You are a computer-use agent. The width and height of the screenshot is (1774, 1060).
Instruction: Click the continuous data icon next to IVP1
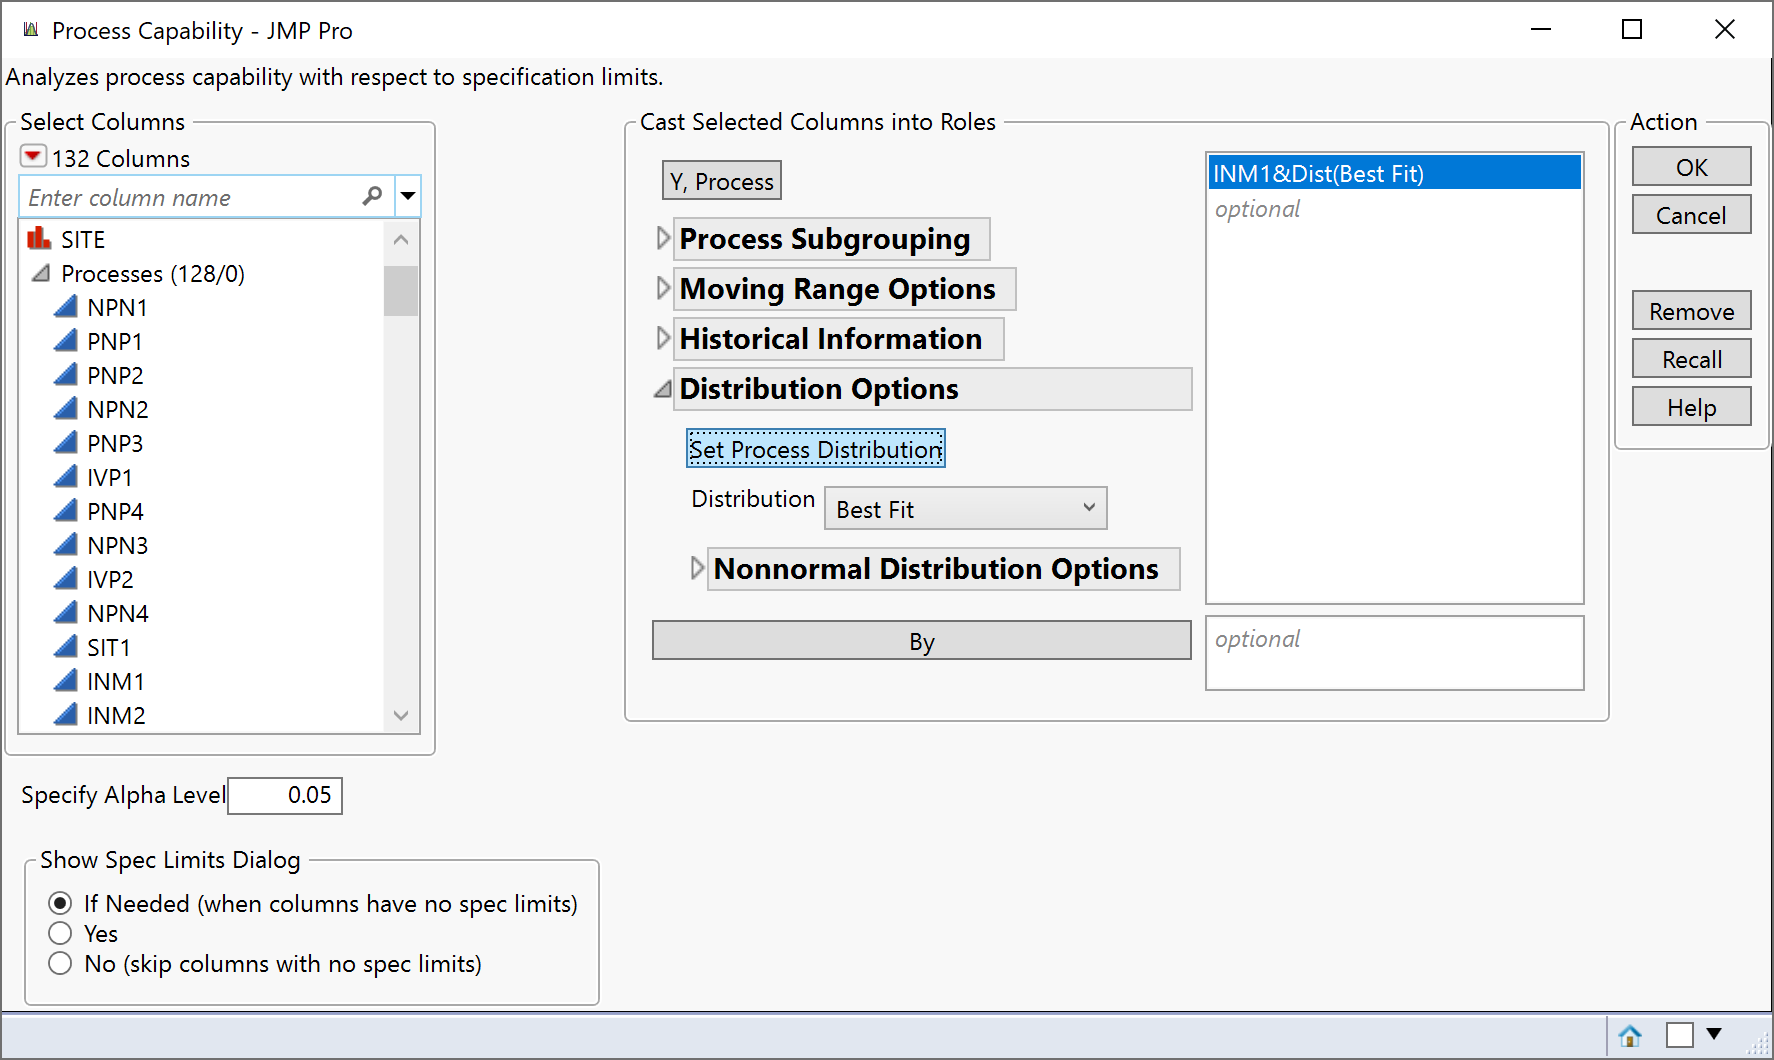point(65,476)
